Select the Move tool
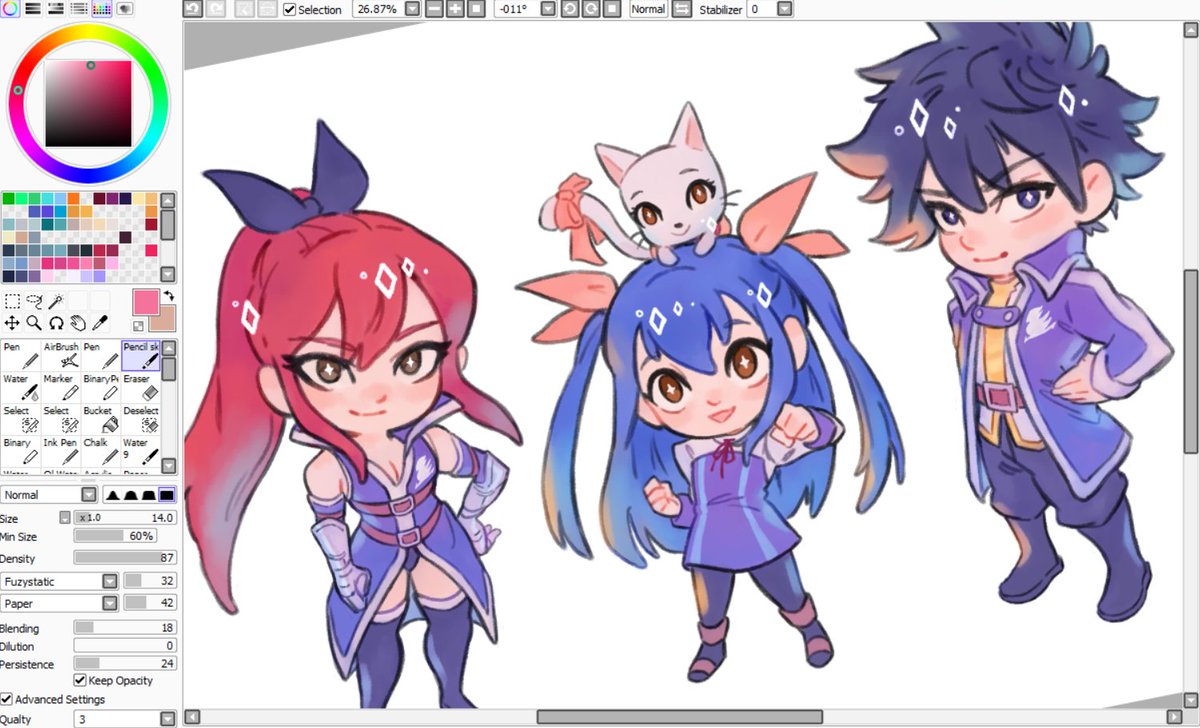 coord(12,322)
